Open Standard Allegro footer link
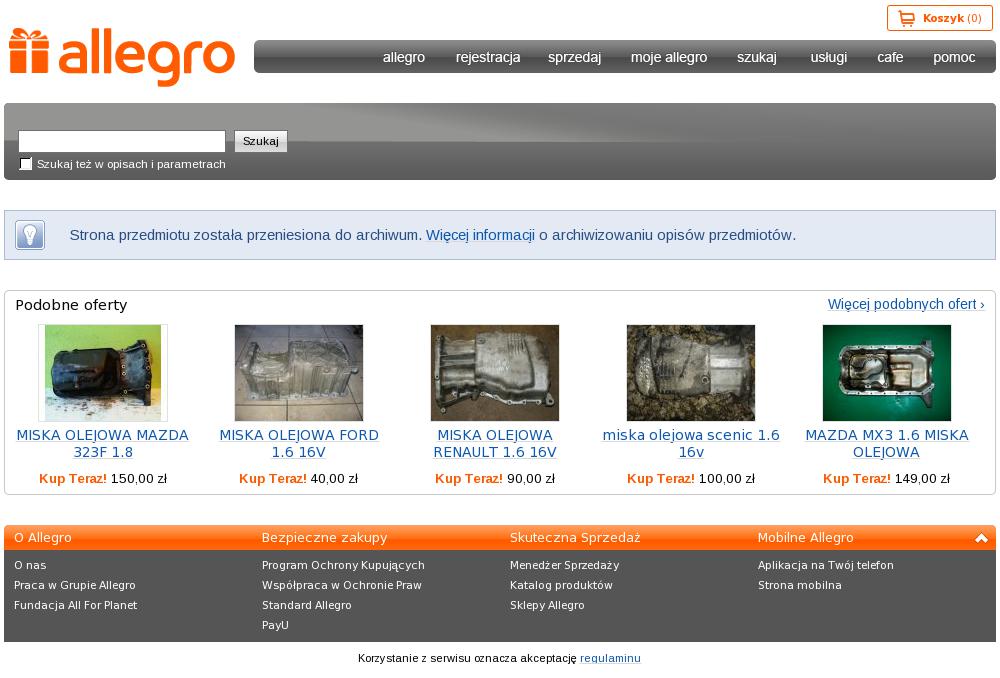 [306, 605]
